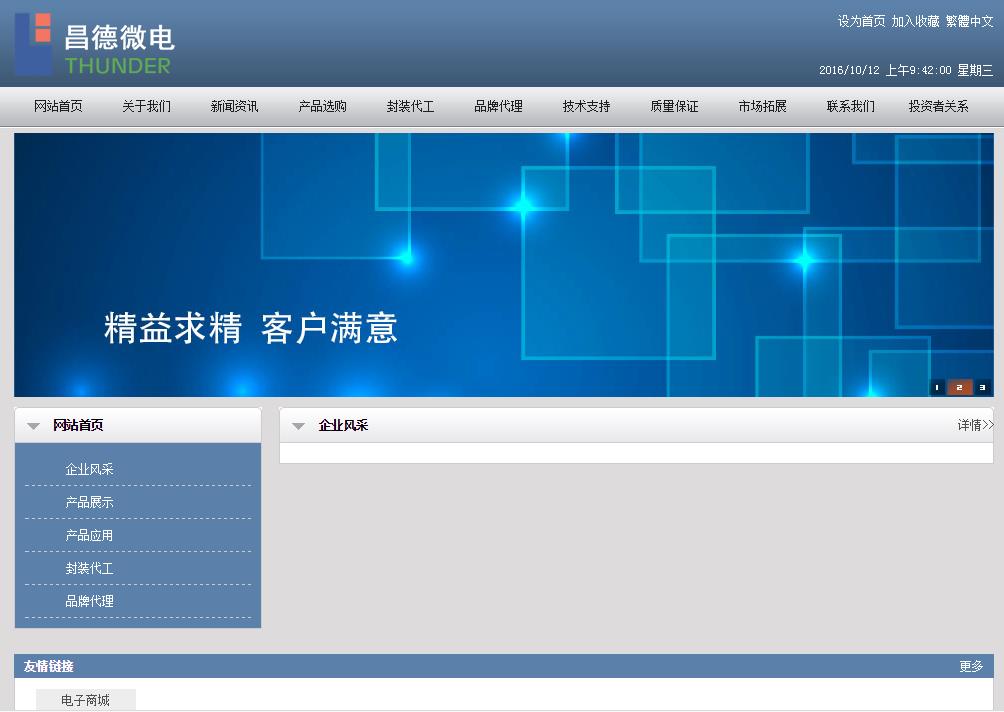Image resolution: width=1004 pixels, height=712 pixels.
Task: Click 更多 in the 友情链接 bar
Action: pyautogui.click(x=971, y=667)
